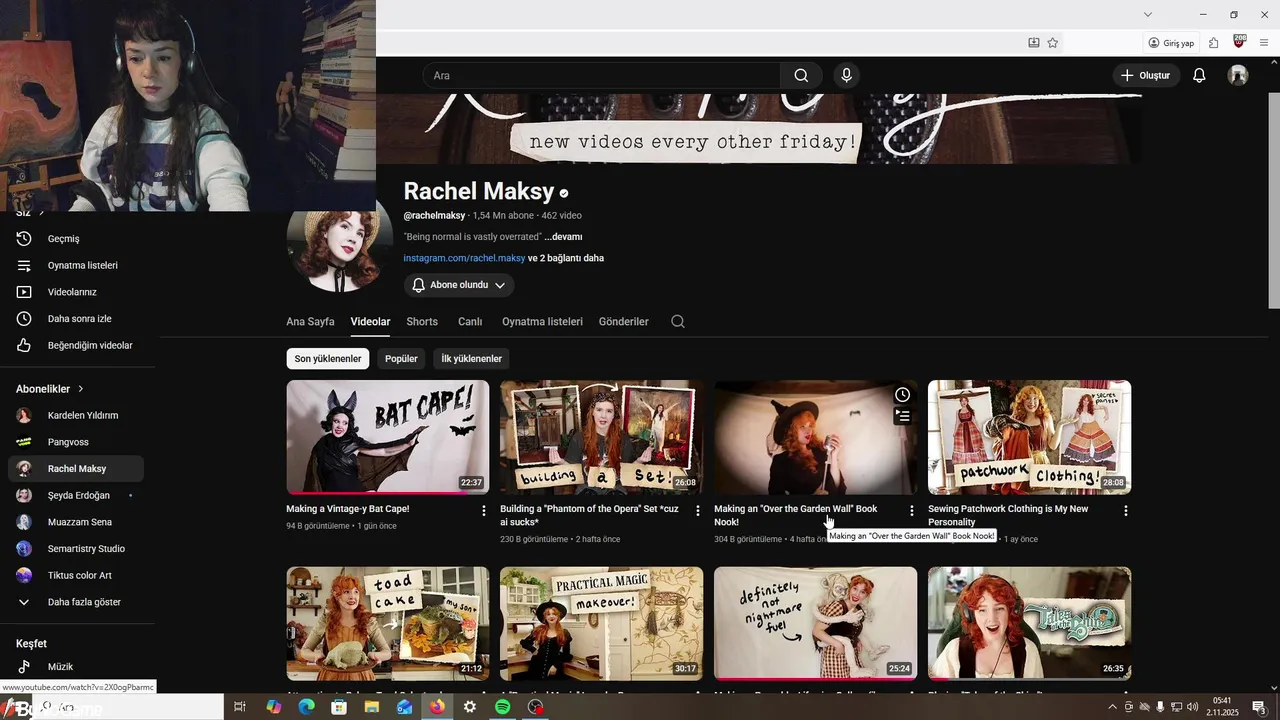1280x720 pixels.
Task: Click the watch-later clock icon on Garden Wall thumbnail
Action: click(902, 395)
